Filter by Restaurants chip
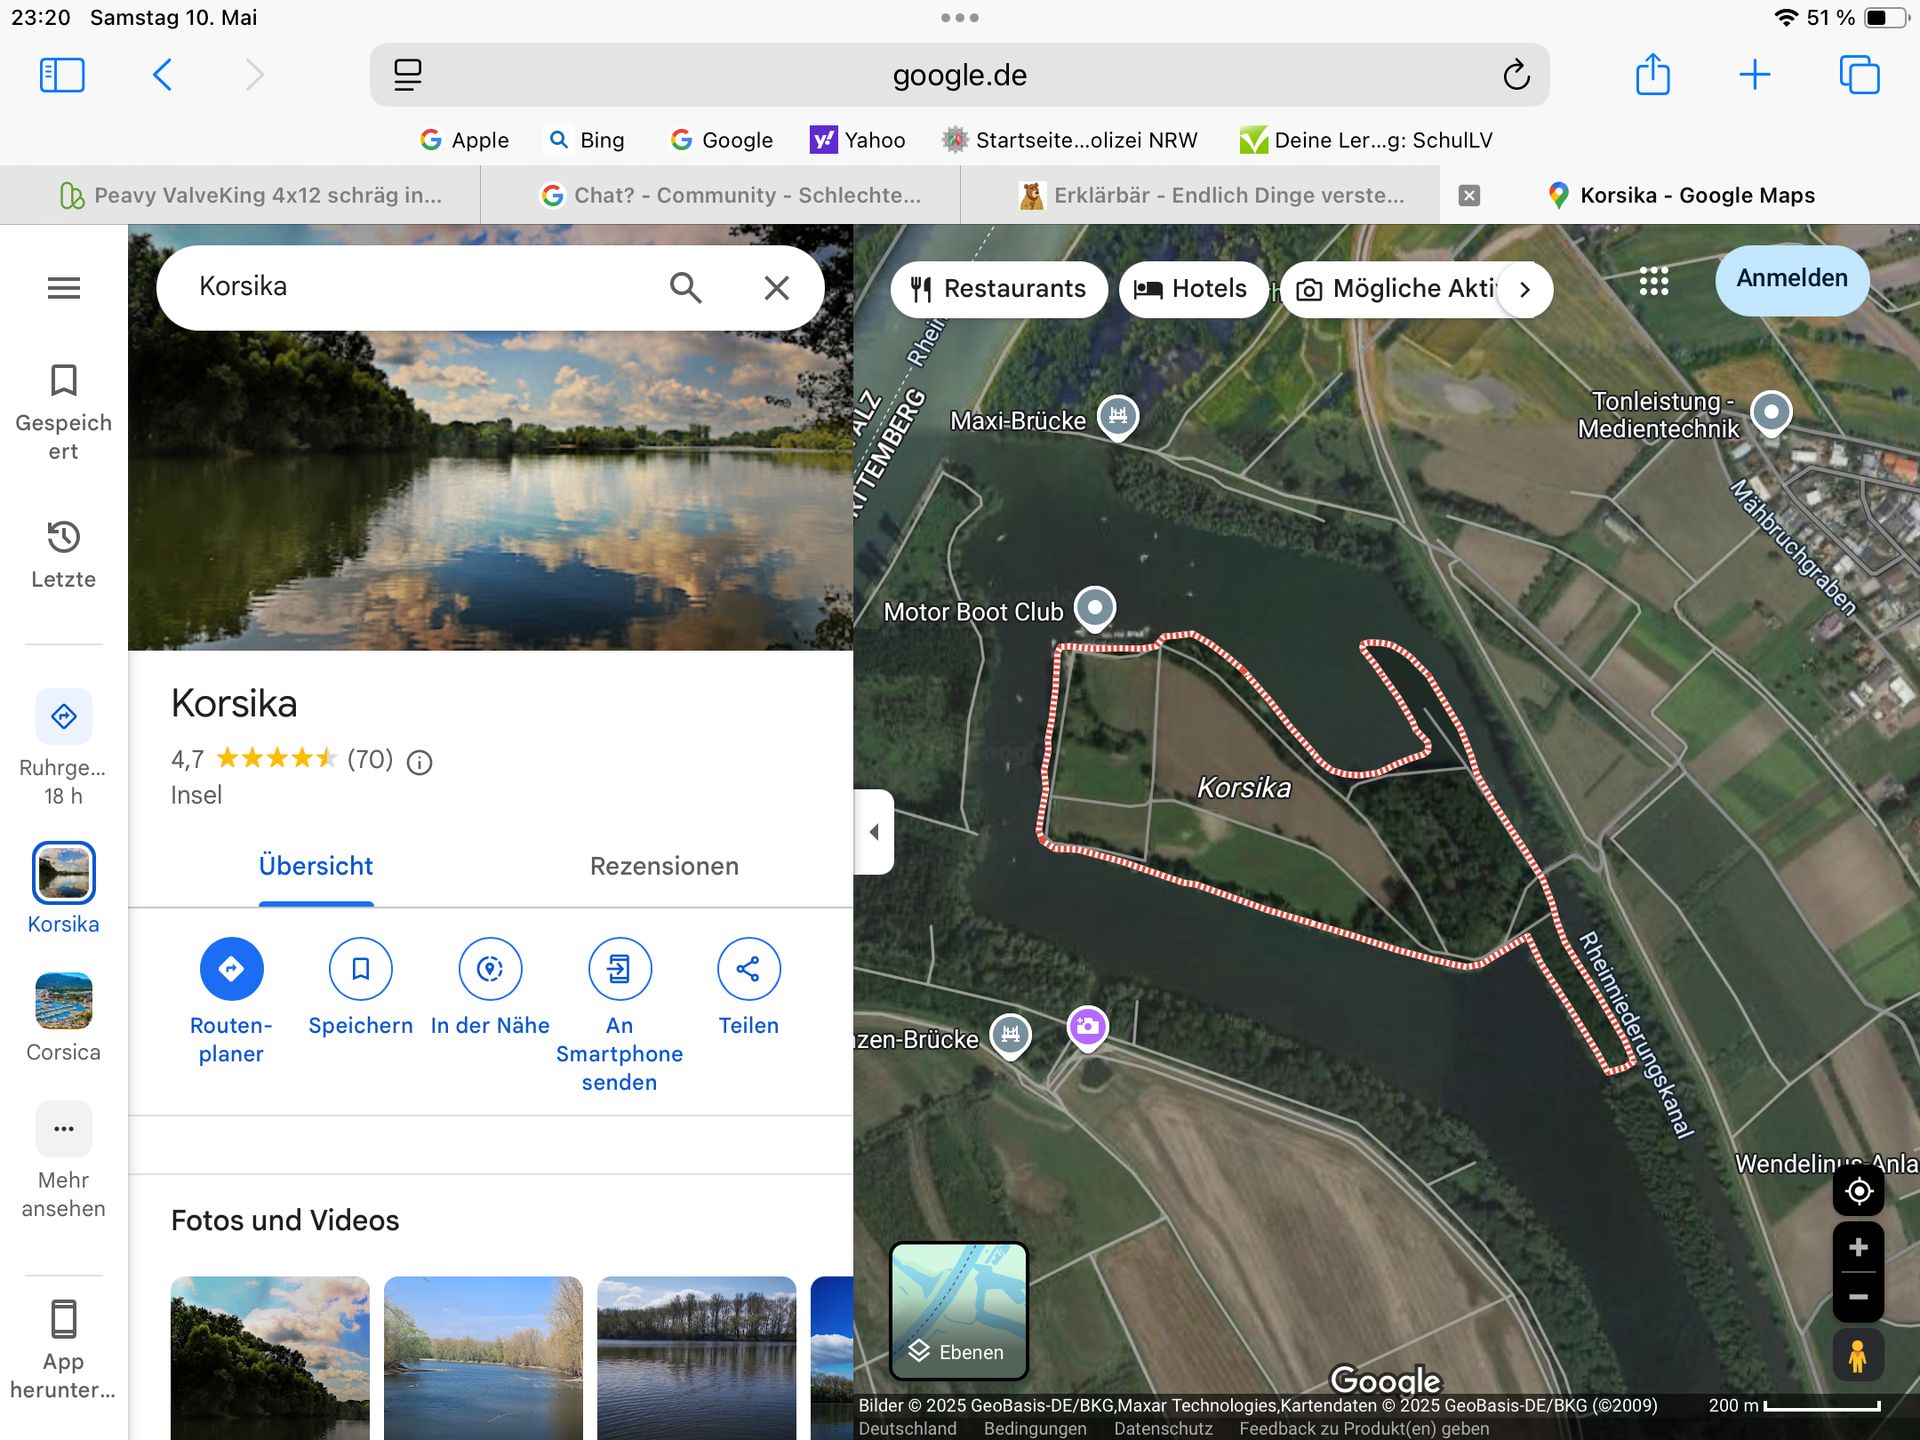Screen dimensions: 1920x1440 click(x=998, y=289)
